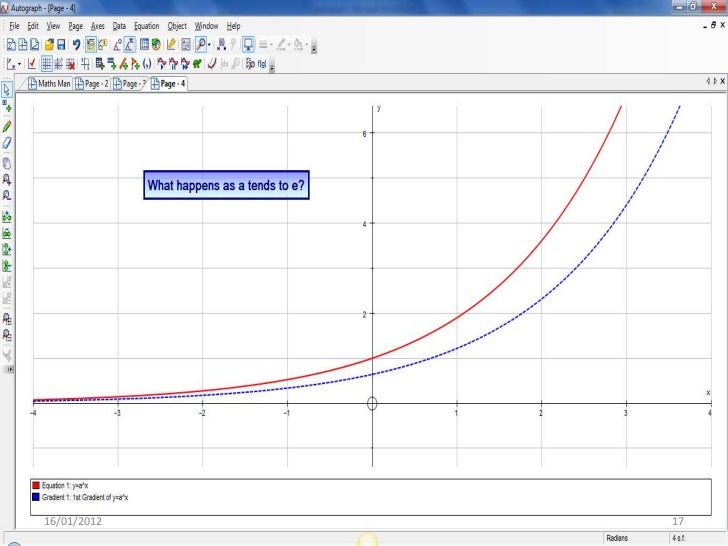Open the Equation menu
This screenshot has width=728, height=546.
tap(146, 25)
